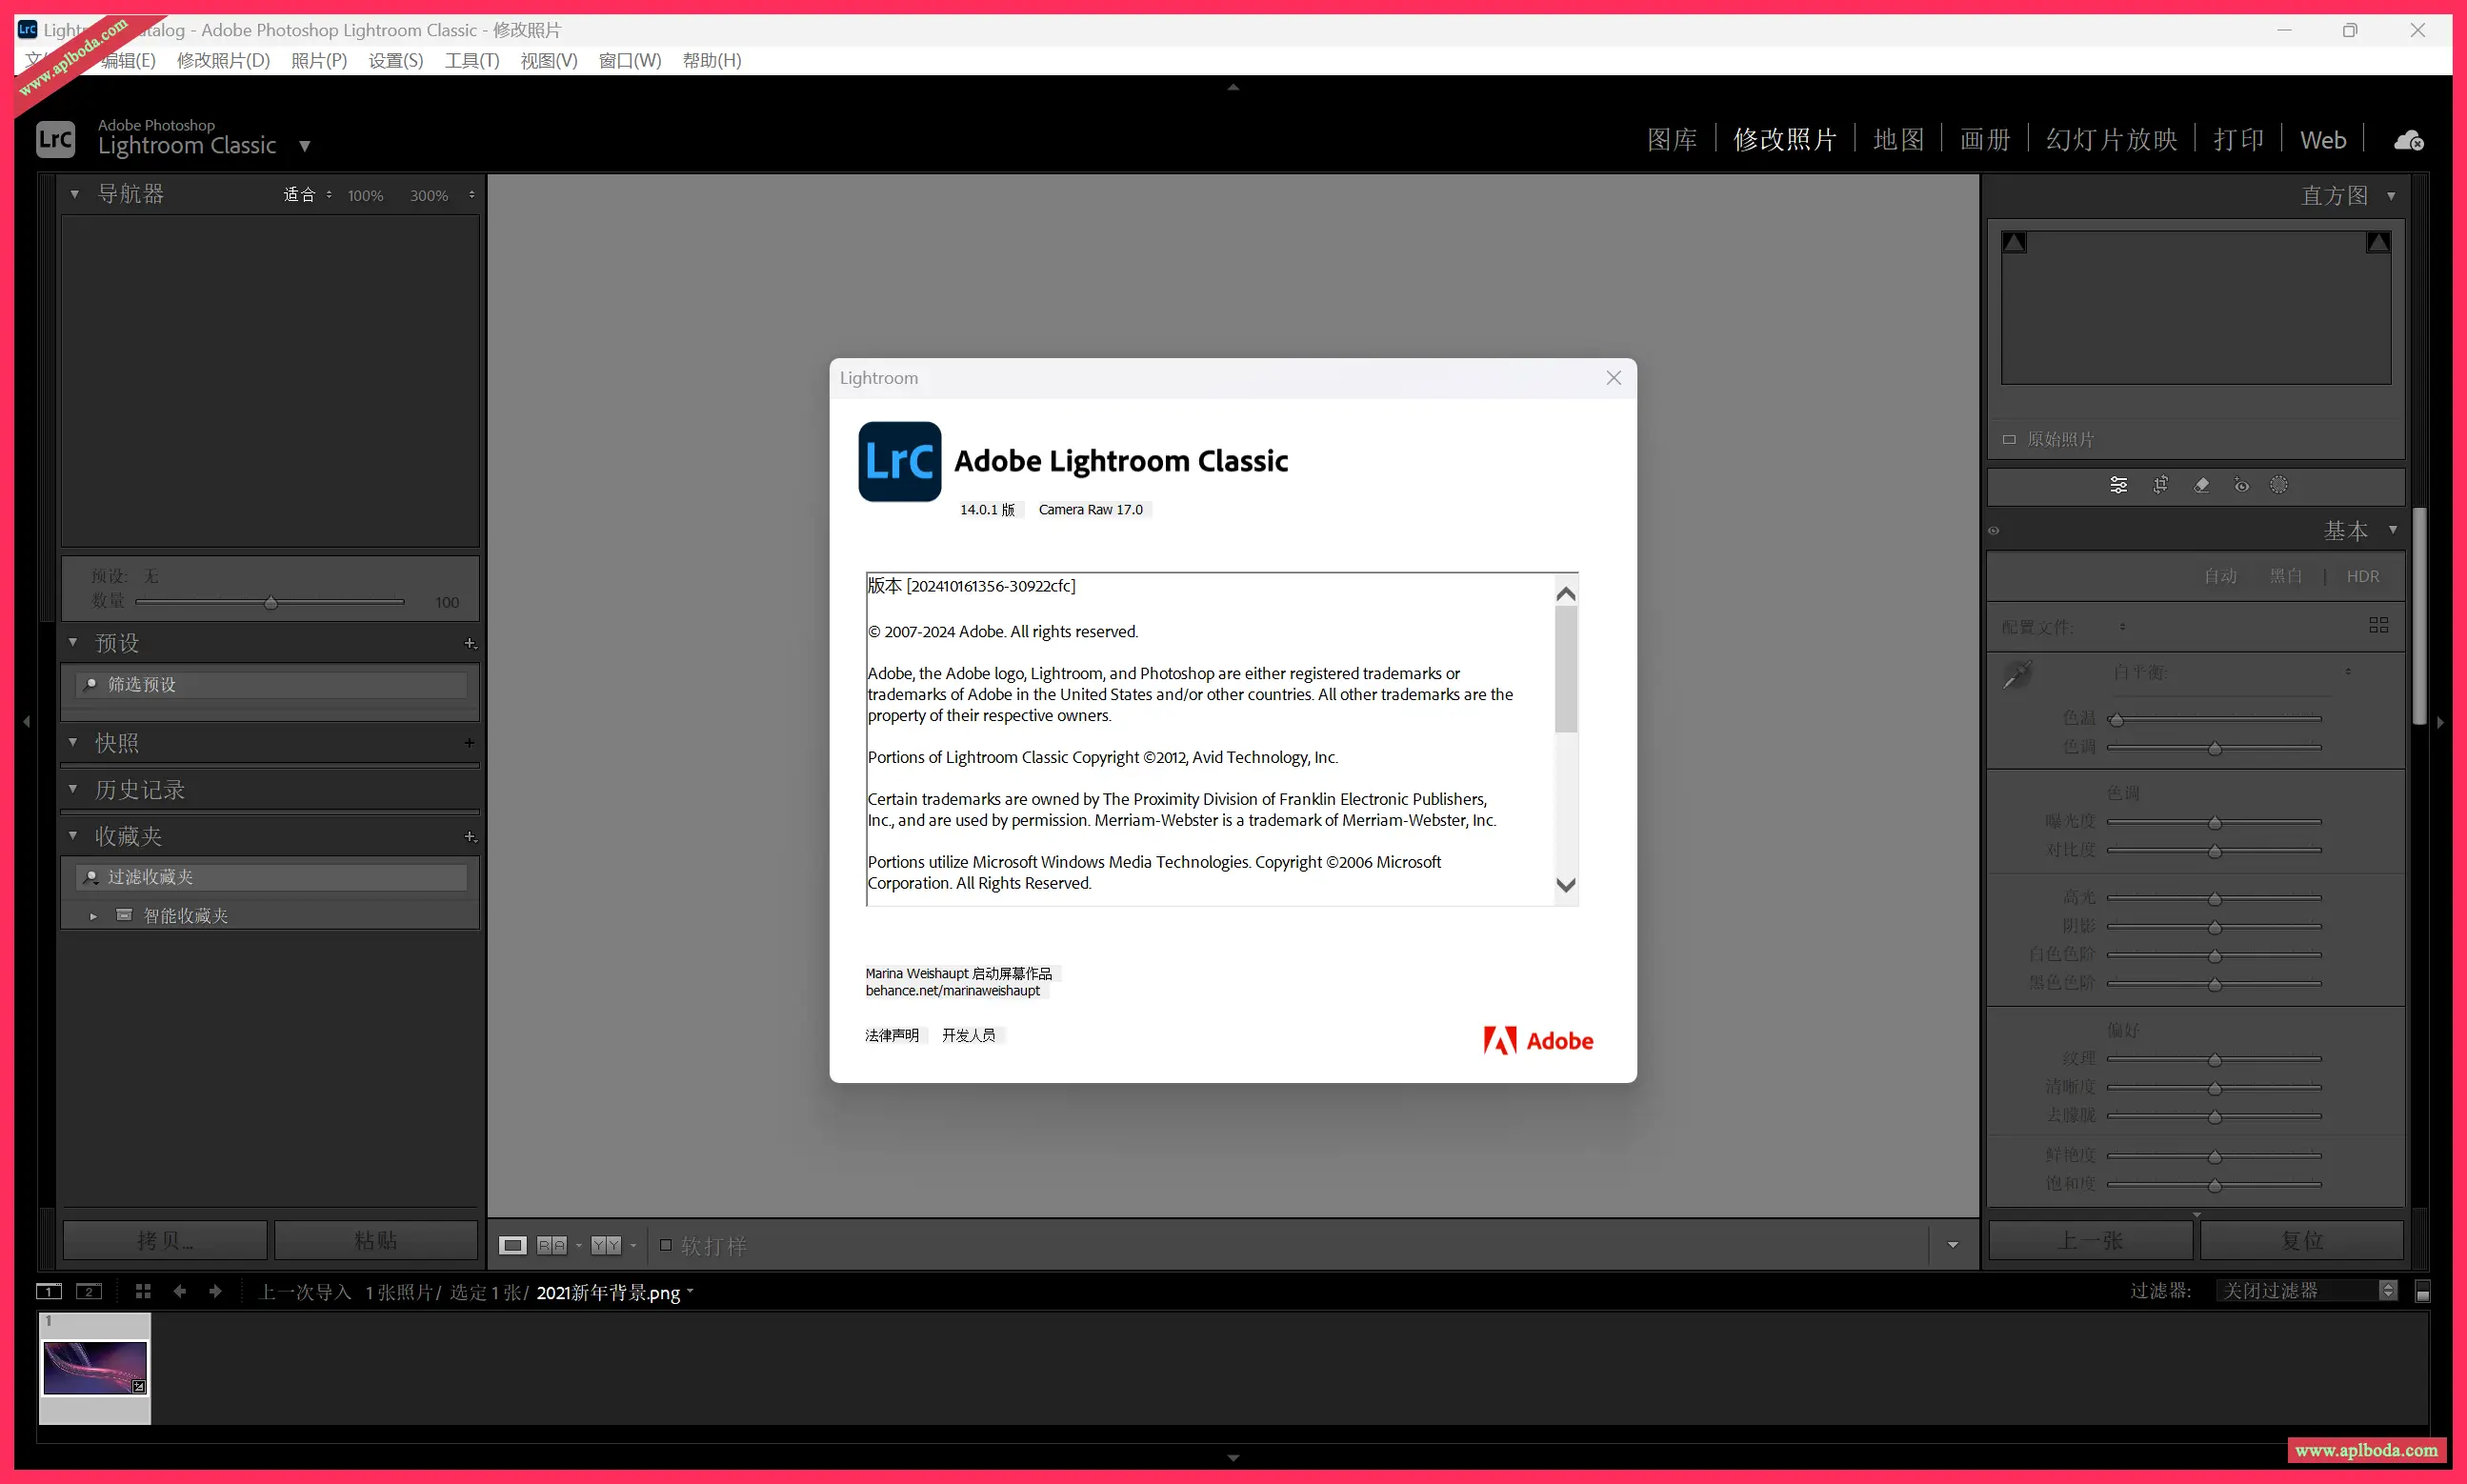Open the toolbar content dropdown arrow
This screenshot has height=1484, width=2467.
coord(1952,1245)
